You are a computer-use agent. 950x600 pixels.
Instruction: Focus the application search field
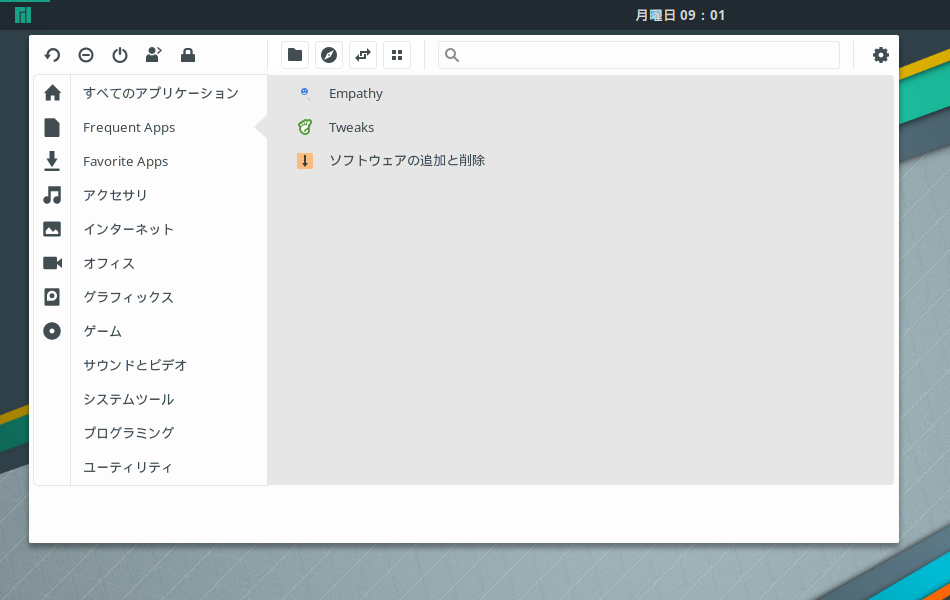click(x=639, y=55)
